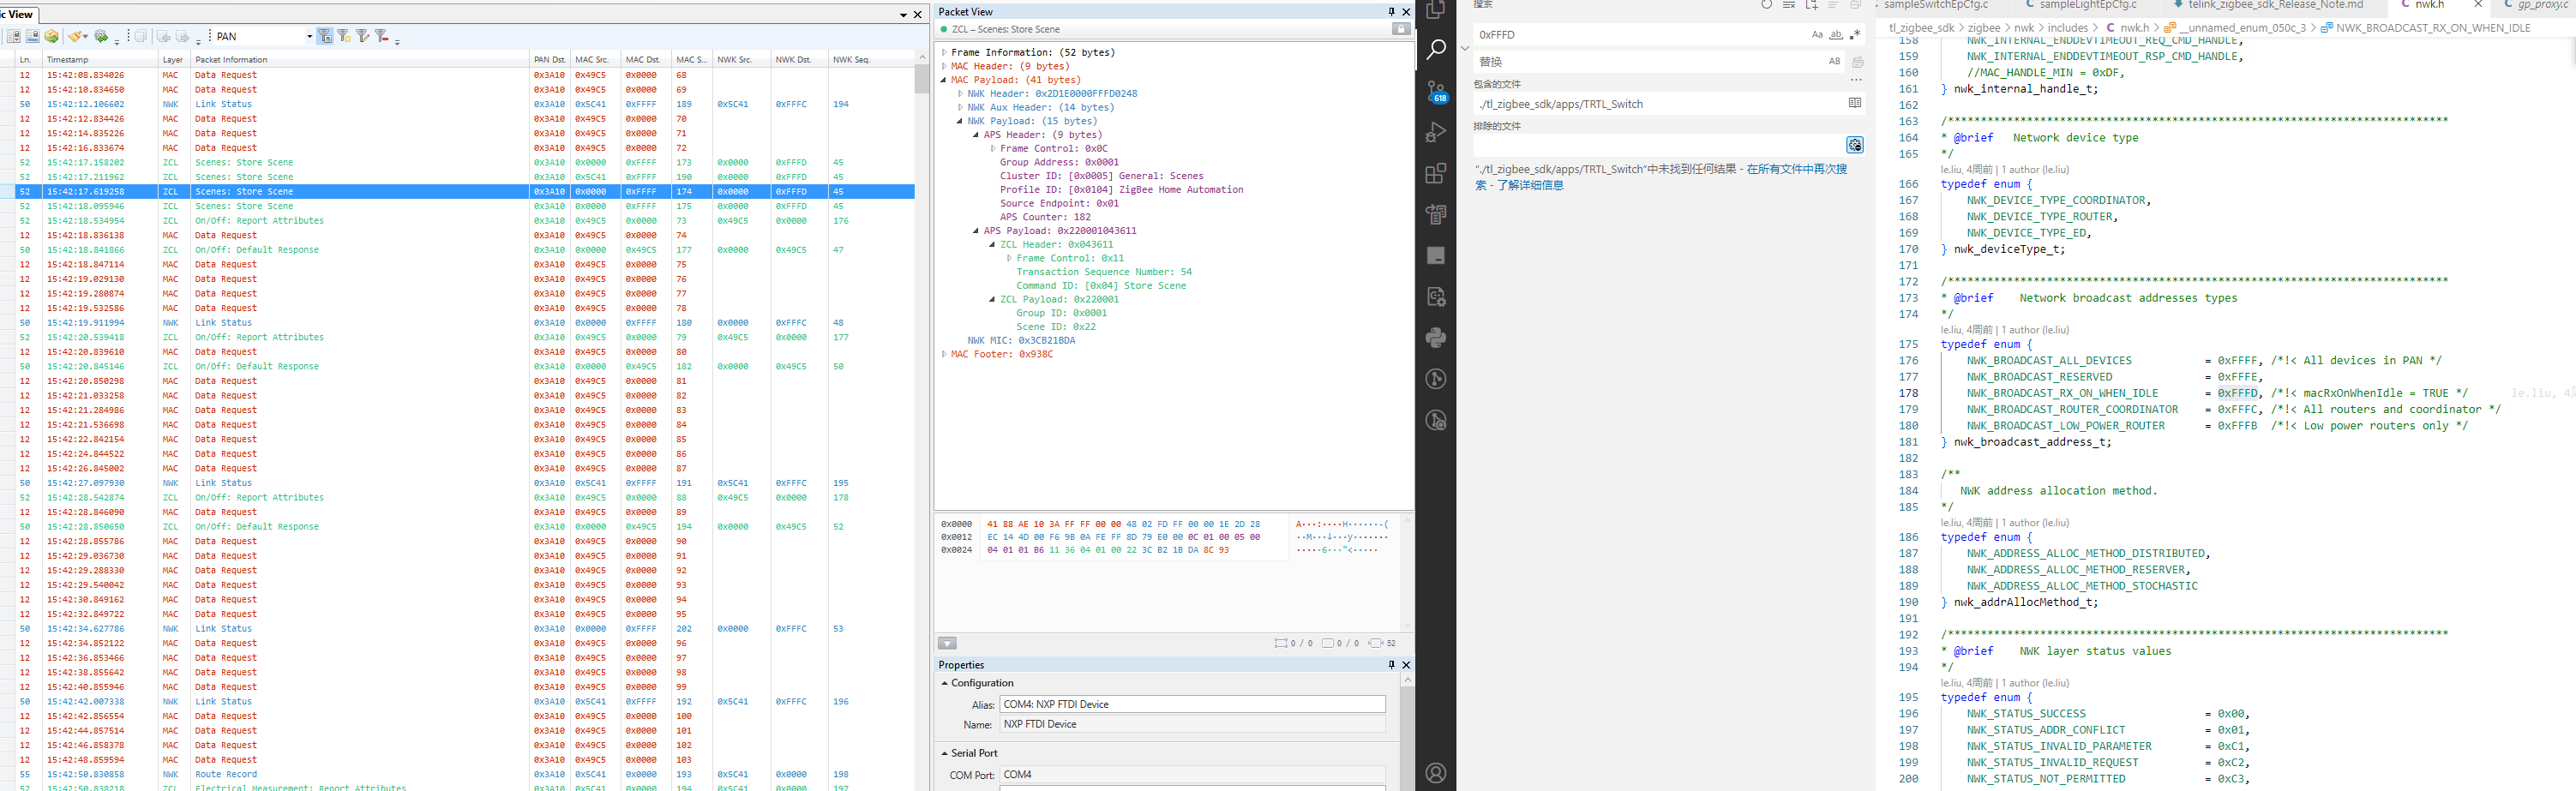The width and height of the screenshot is (2576, 791).
Task: Click the gear options icon in sniffer toolbar
Action: [101, 36]
